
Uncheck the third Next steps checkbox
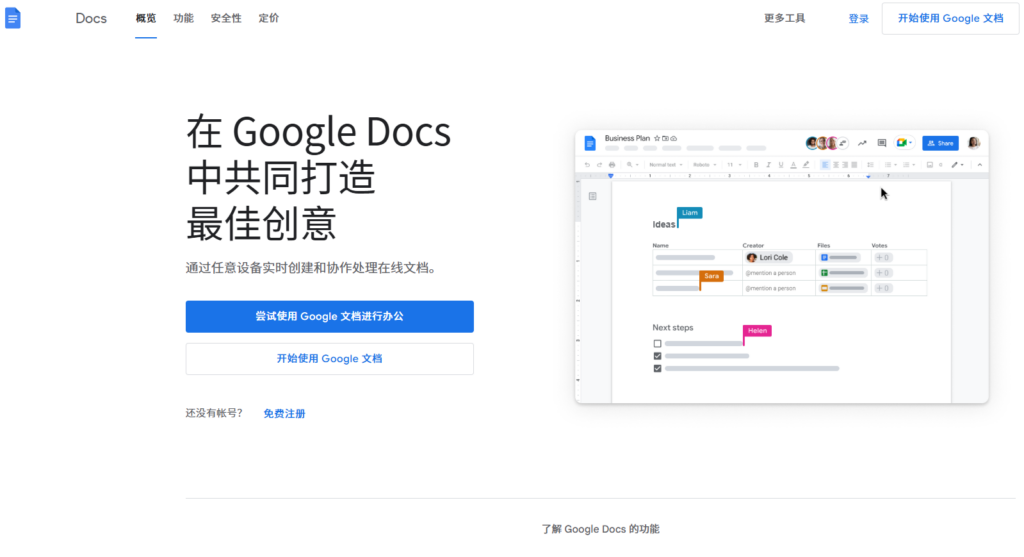[657, 368]
